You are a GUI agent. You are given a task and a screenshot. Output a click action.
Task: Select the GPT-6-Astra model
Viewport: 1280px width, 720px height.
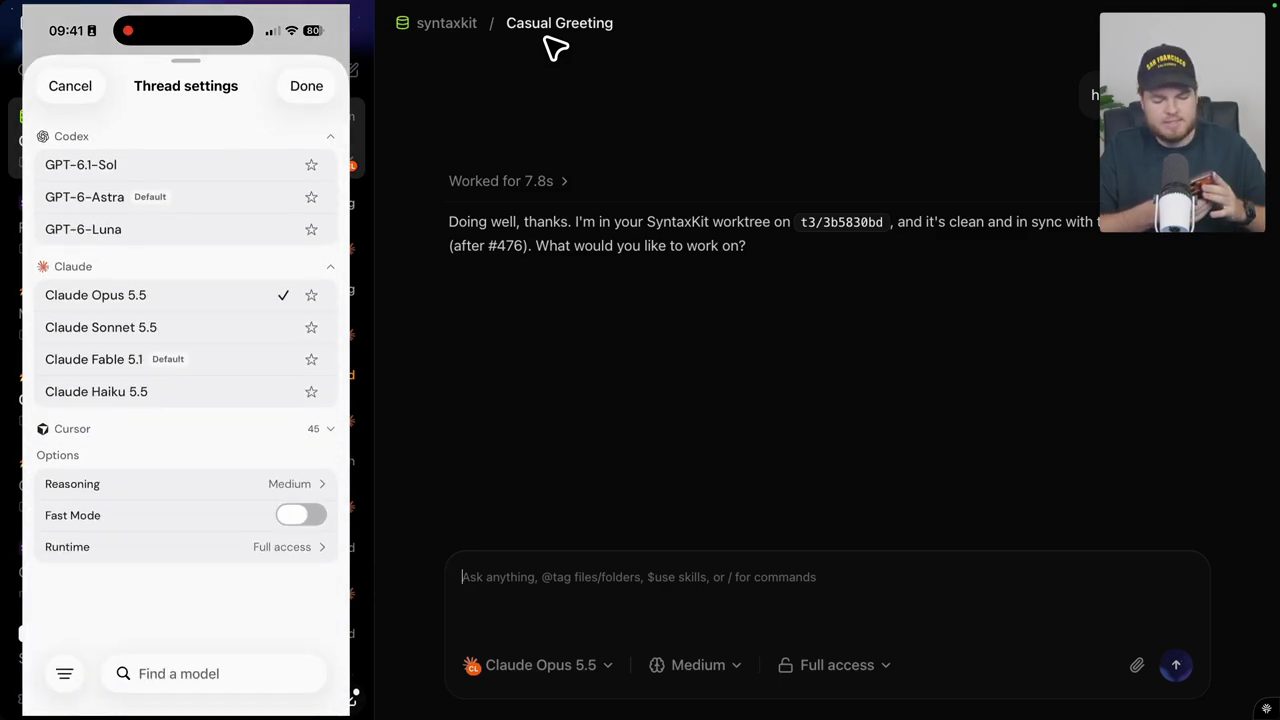click(x=186, y=197)
